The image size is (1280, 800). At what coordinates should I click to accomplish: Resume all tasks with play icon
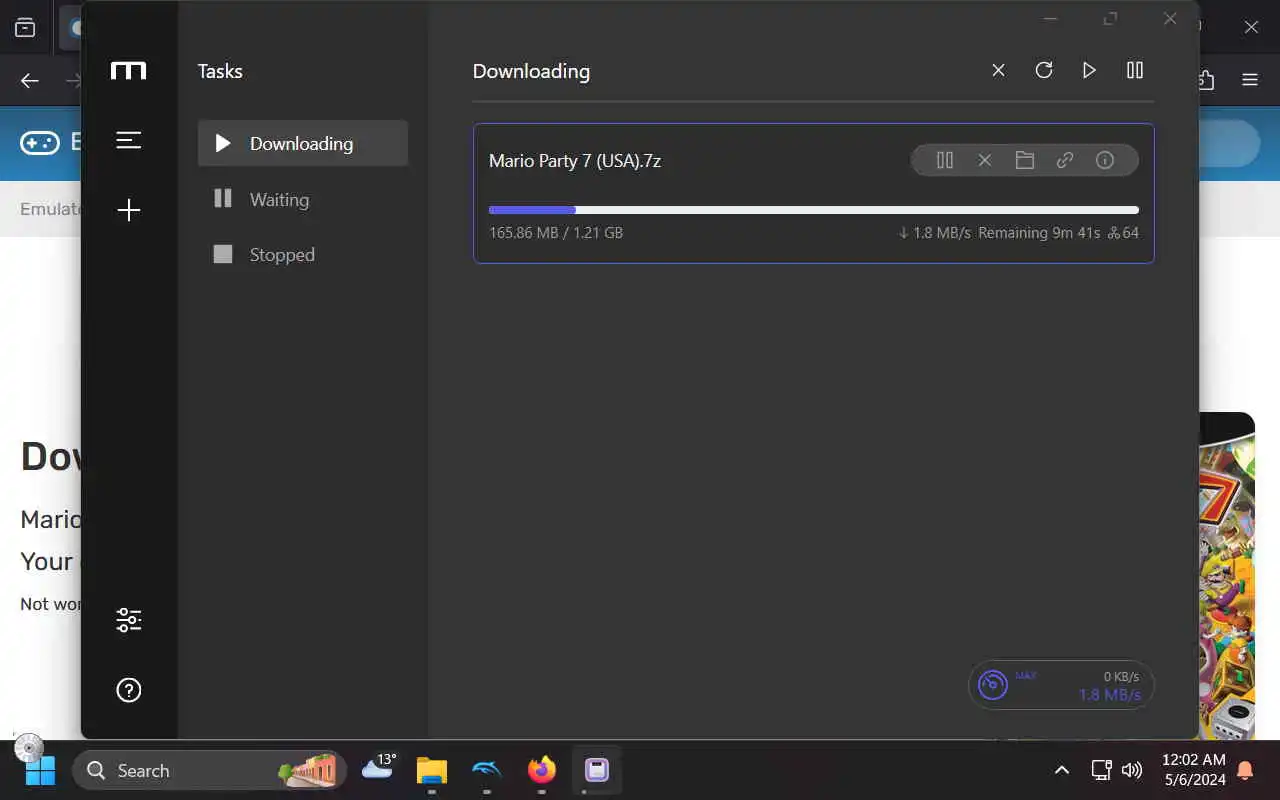tap(1089, 70)
